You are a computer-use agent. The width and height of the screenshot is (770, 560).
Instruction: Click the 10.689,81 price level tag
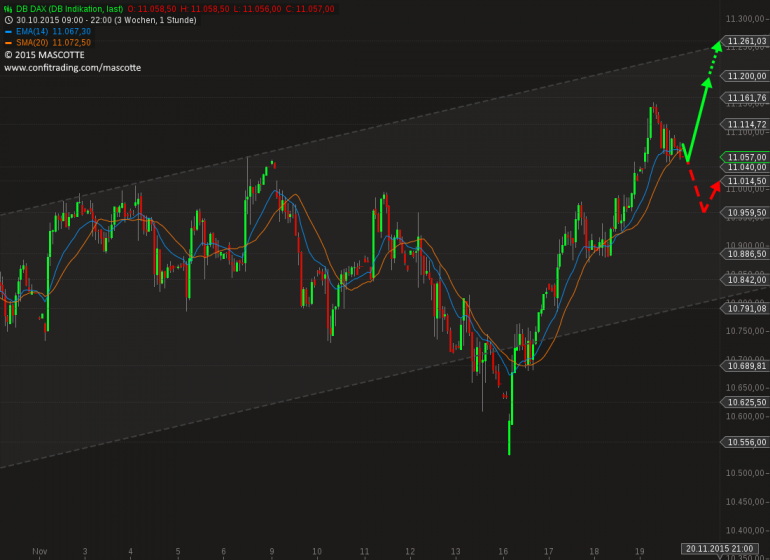744,366
